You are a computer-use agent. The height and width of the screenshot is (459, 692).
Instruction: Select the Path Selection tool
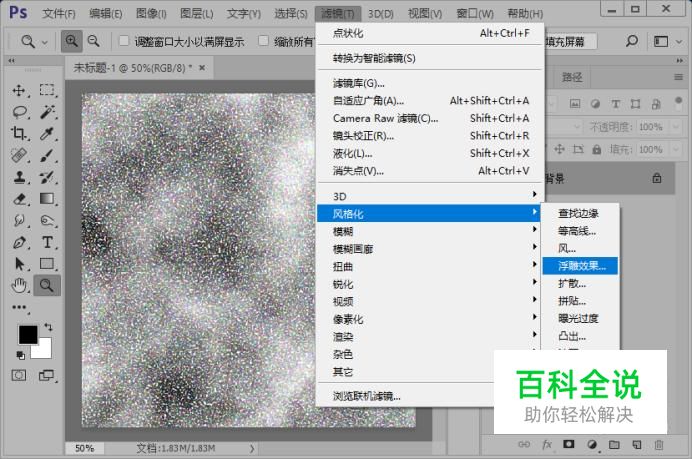click(19, 264)
